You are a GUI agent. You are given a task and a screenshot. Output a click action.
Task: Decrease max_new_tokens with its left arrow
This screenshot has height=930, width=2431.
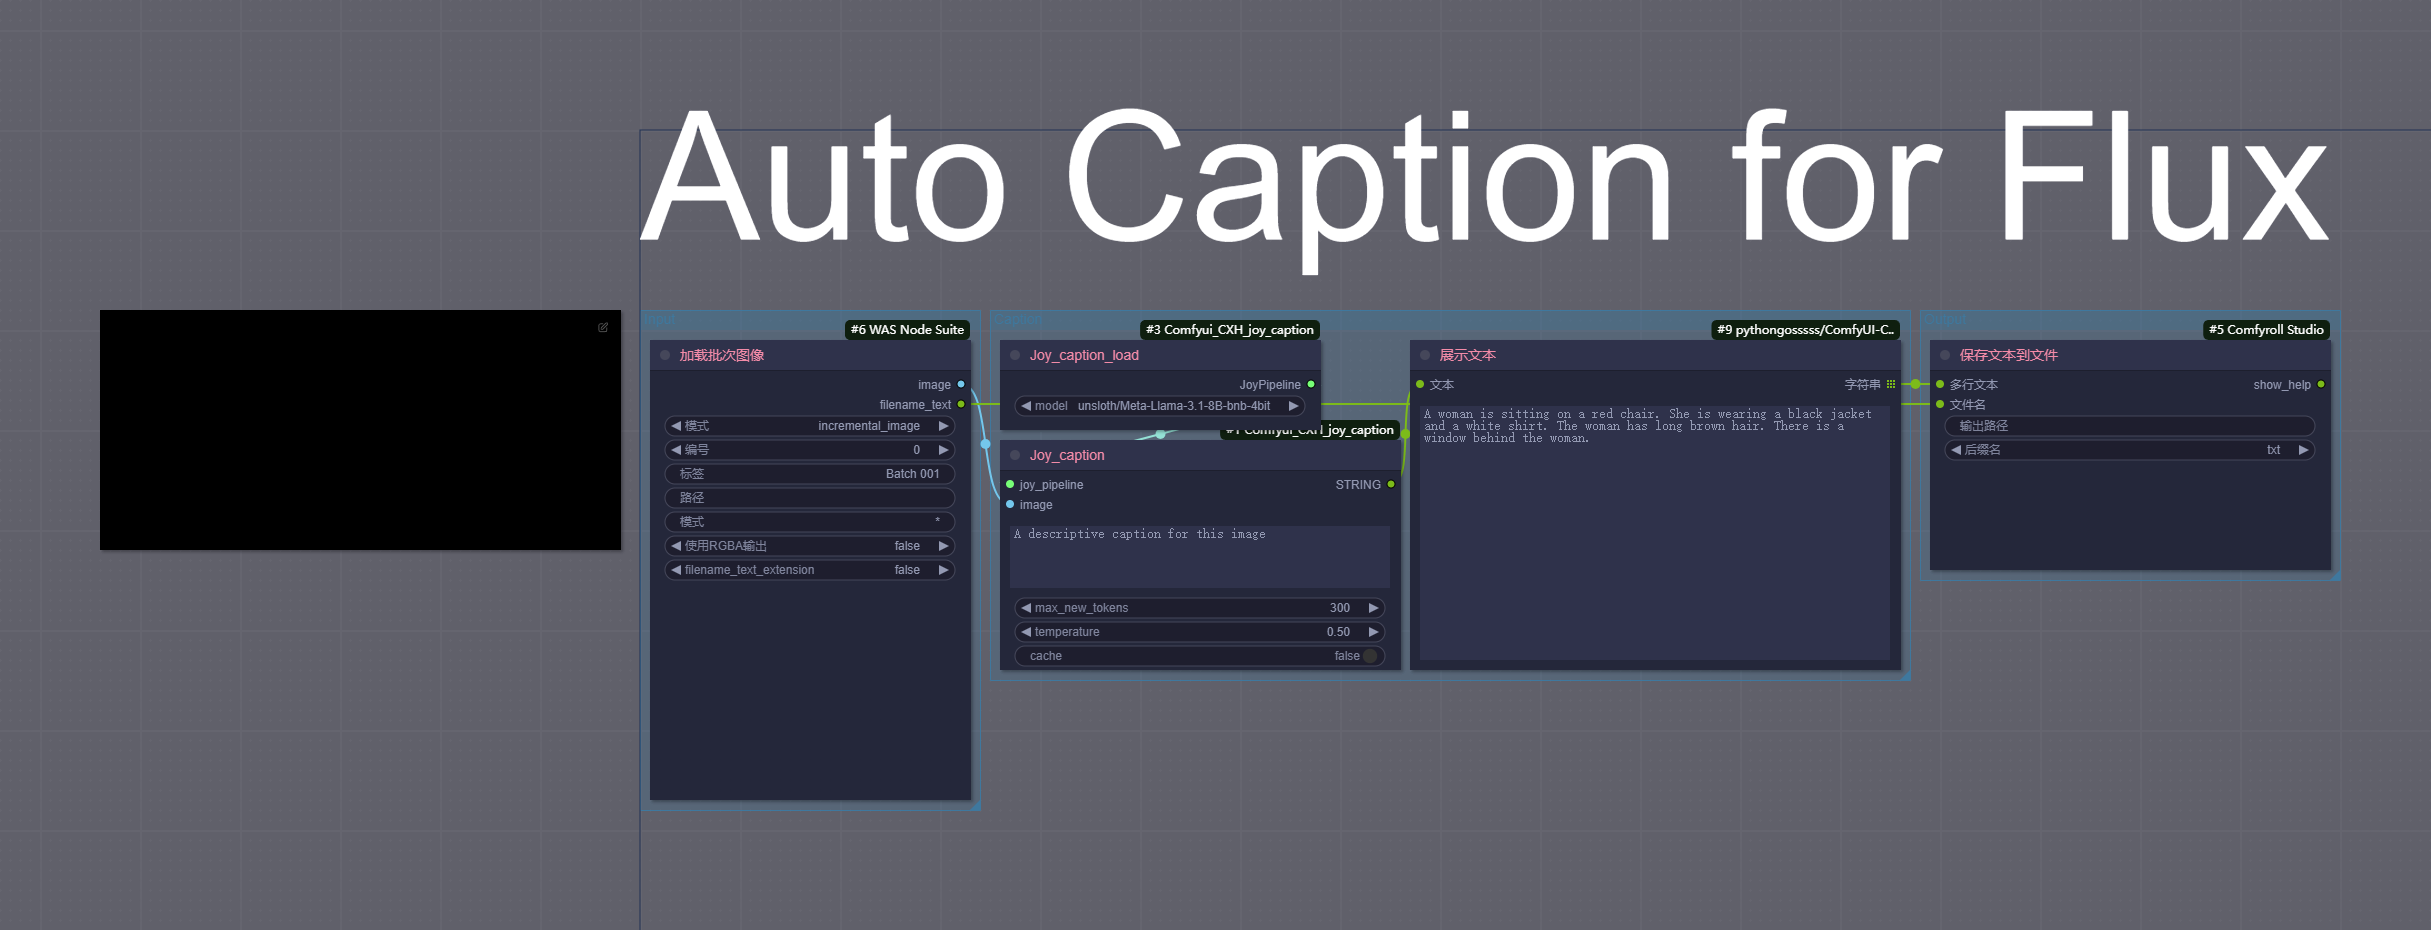coord(1026,608)
